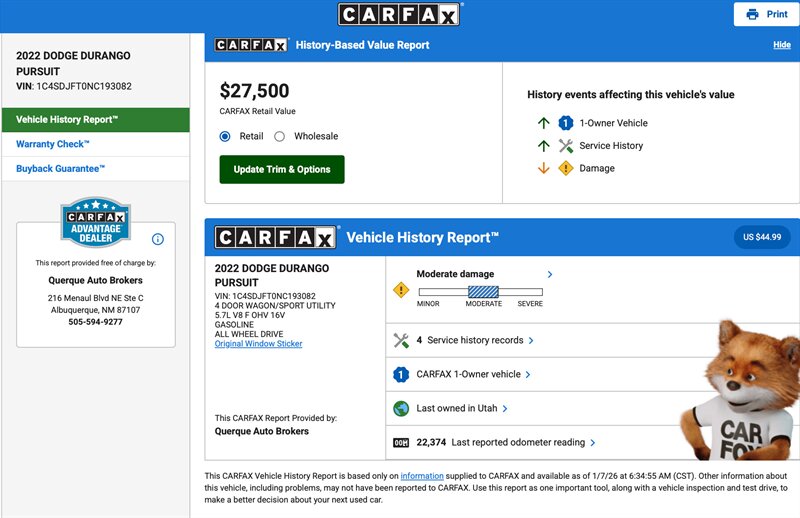Click the Update Trim & Options button
The height and width of the screenshot is (518, 800).
pyautogui.click(x=282, y=169)
